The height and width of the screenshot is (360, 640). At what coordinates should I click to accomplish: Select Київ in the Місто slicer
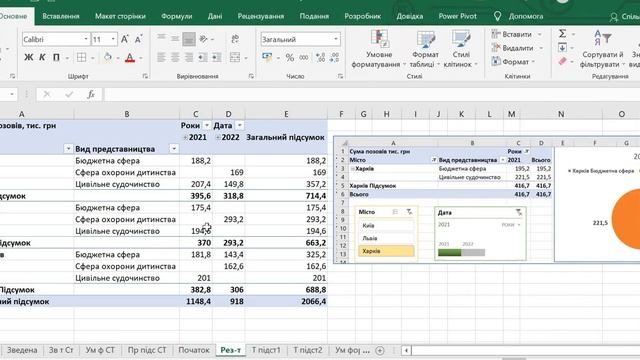click(386, 225)
